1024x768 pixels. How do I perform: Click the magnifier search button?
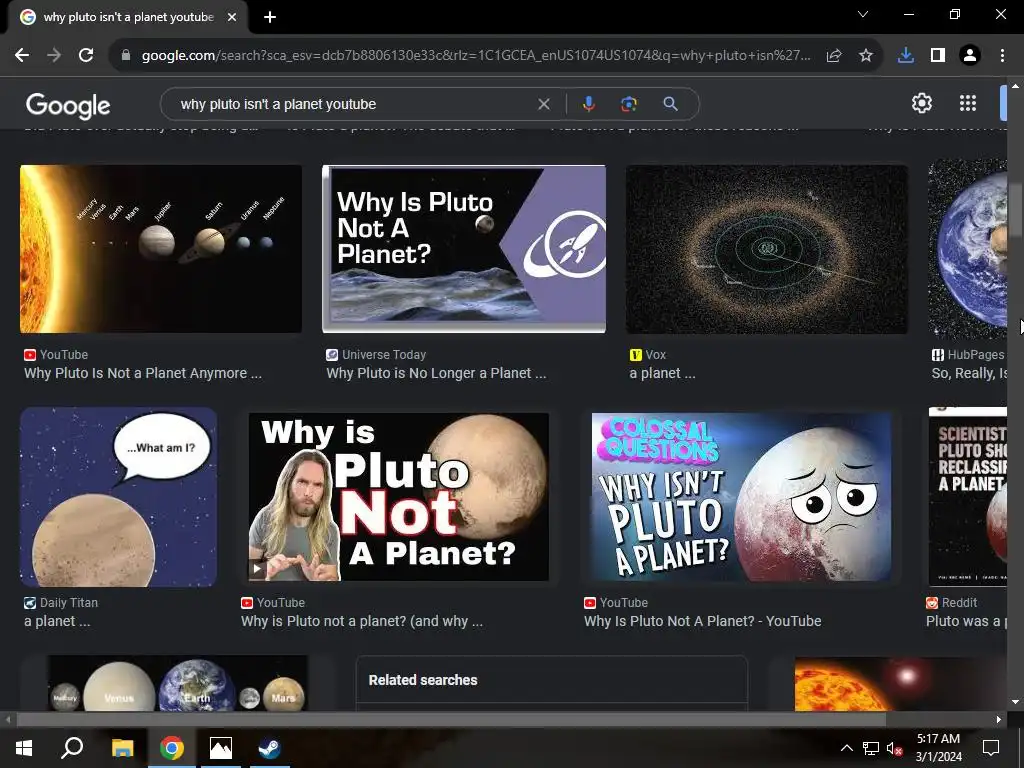click(671, 104)
